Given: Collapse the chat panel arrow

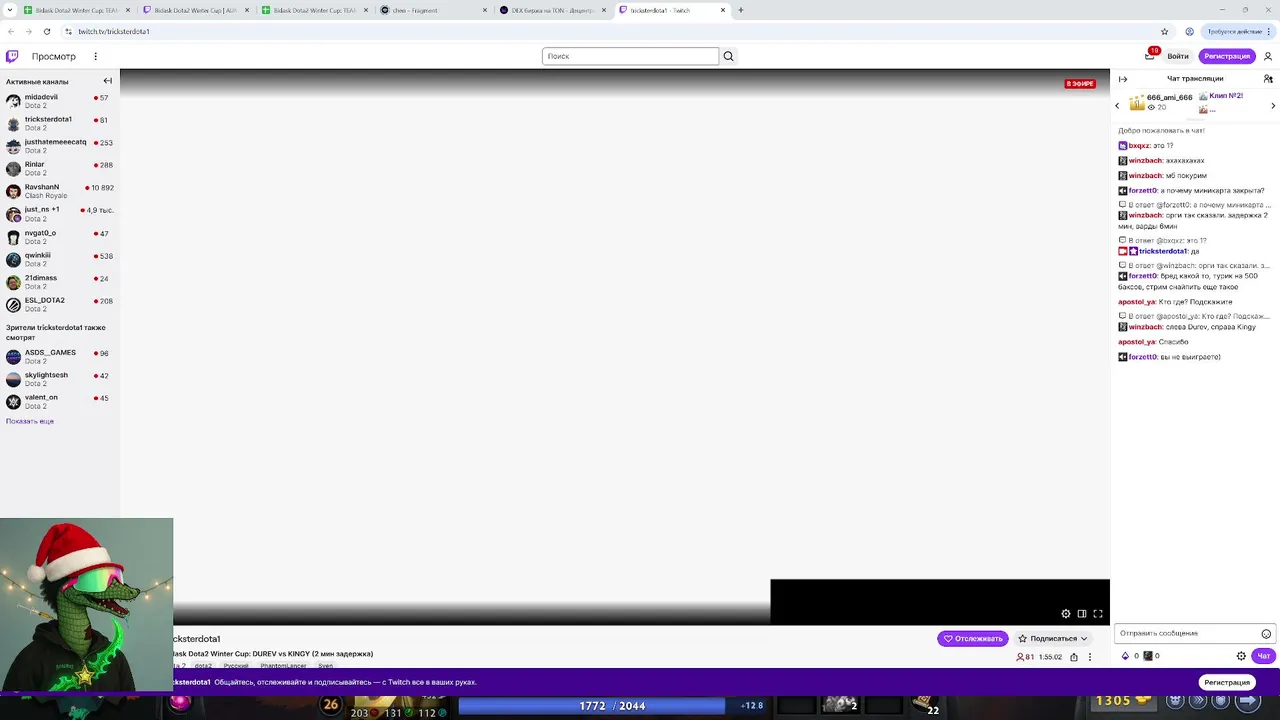Looking at the screenshot, I should [x=1123, y=78].
